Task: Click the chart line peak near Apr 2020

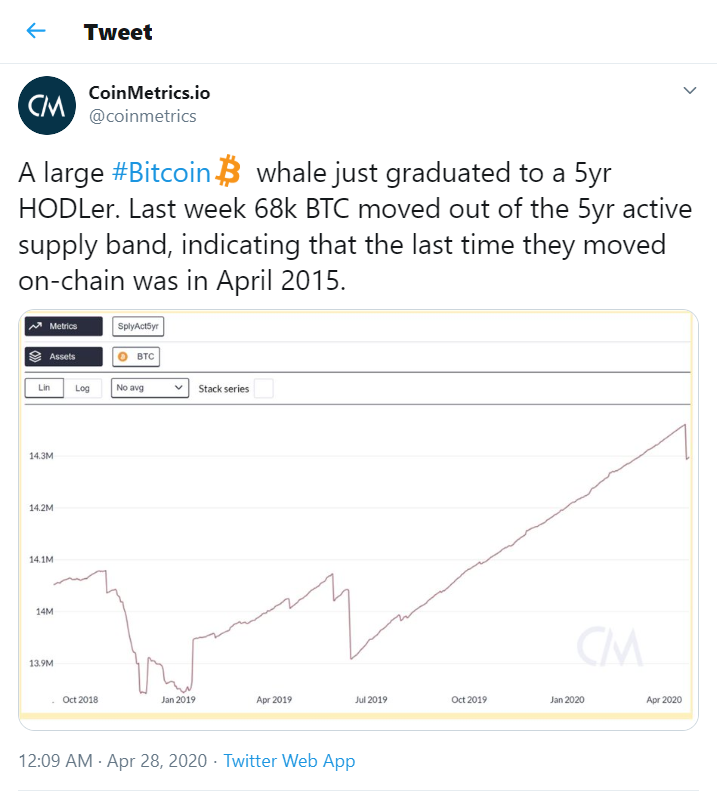Action: 685,425
